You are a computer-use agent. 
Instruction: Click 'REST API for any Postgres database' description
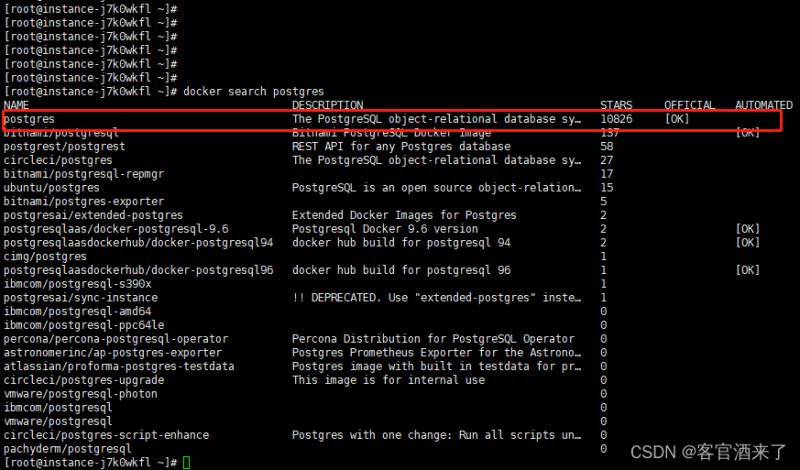(x=401, y=146)
